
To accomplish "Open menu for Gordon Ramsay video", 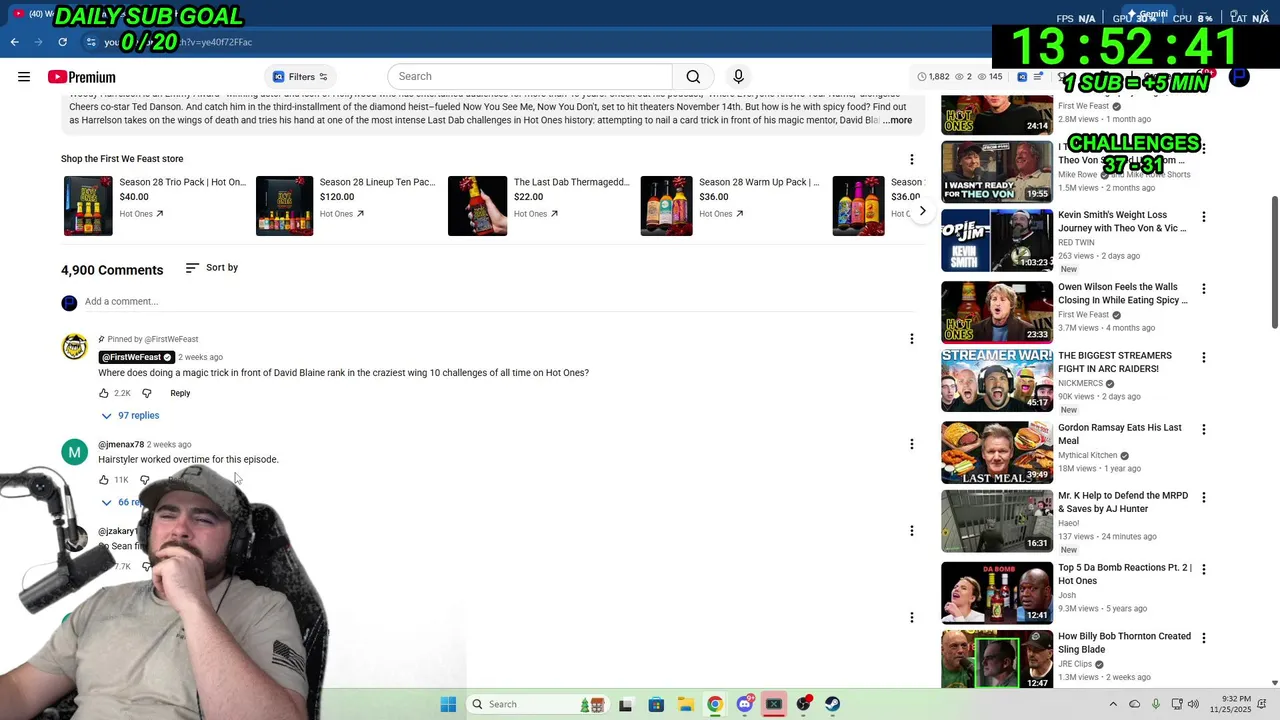I will pos(1203,430).
